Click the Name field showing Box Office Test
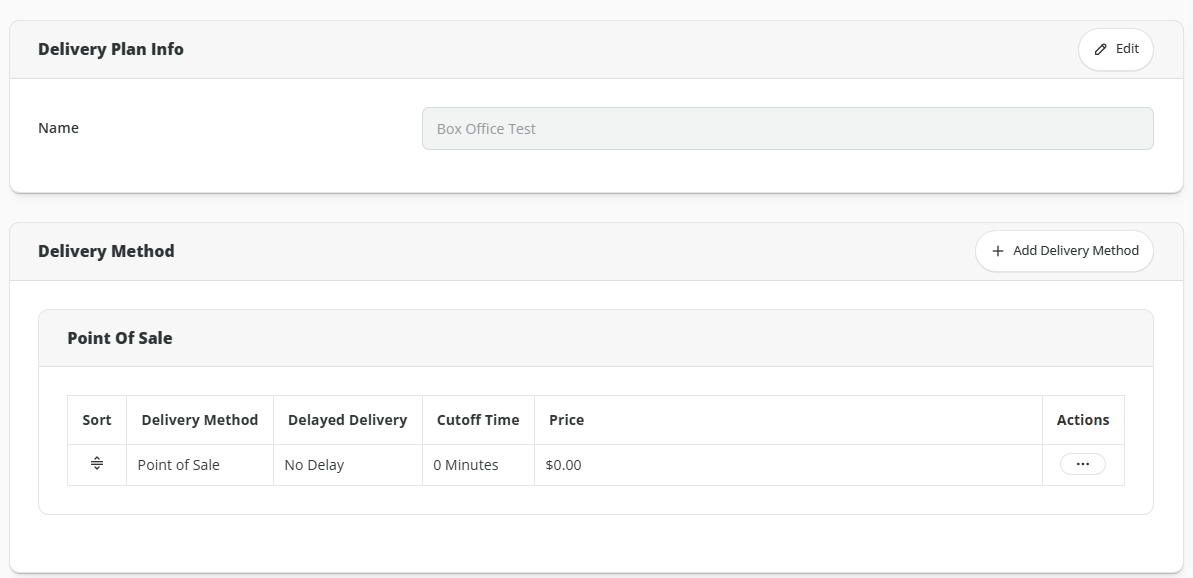The width and height of the screenshot is (1193, 578). (787, 129)
